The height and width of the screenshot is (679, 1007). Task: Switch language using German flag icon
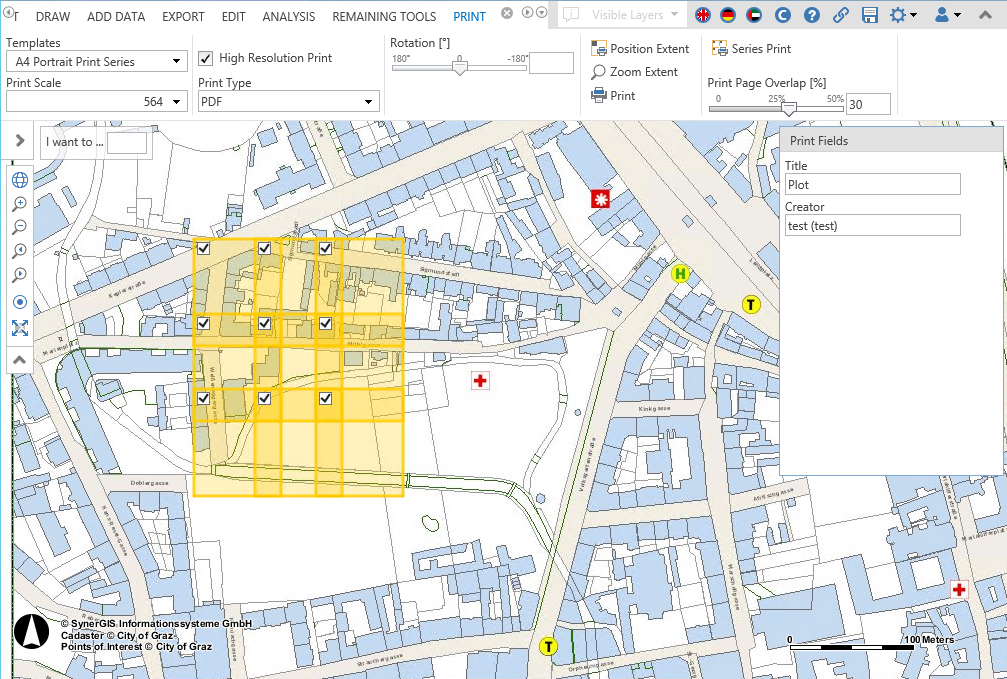point(727,16)
